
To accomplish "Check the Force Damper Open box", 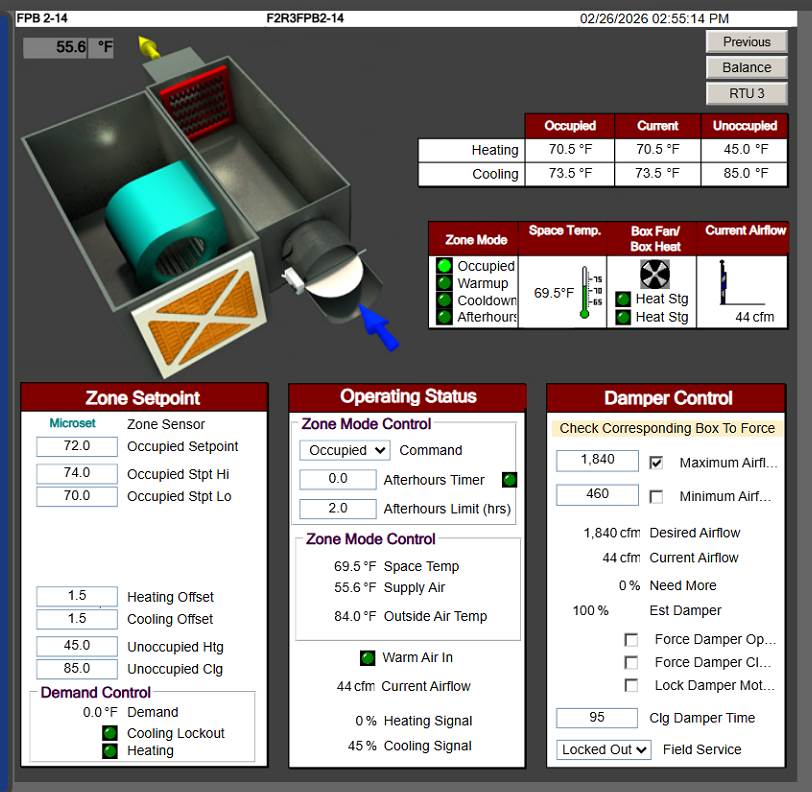I will pos(631,639).
